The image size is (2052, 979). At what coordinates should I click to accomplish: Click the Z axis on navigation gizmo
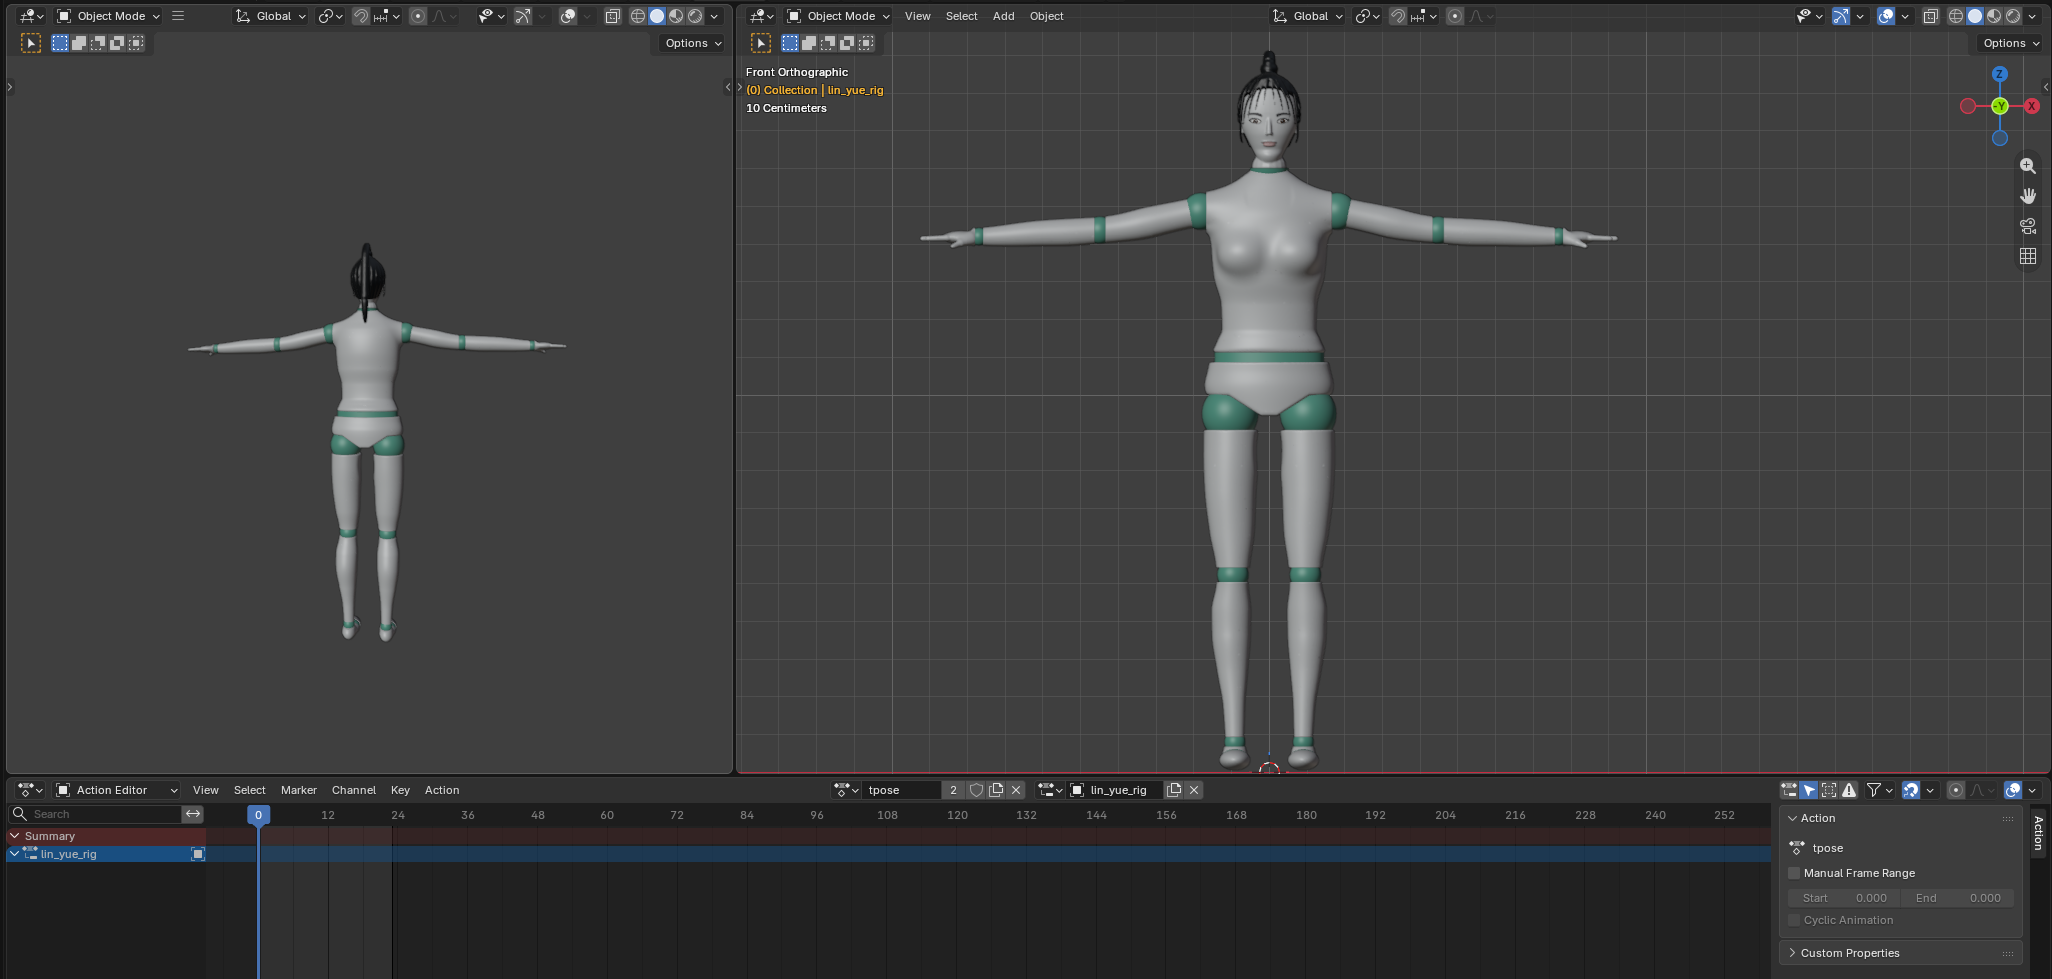(2000, 74)
